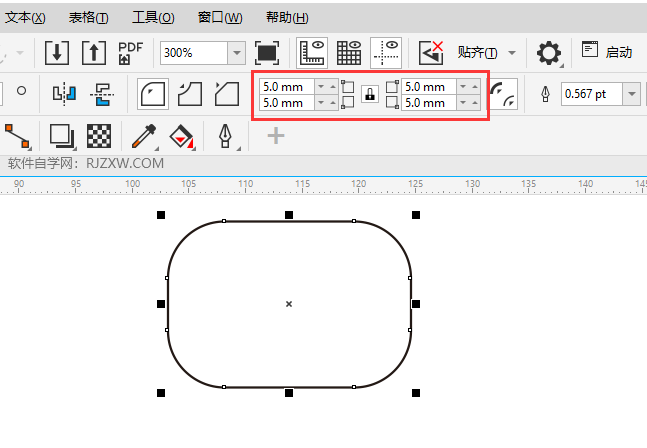Select the chamfered corner style

click(227, 94)
